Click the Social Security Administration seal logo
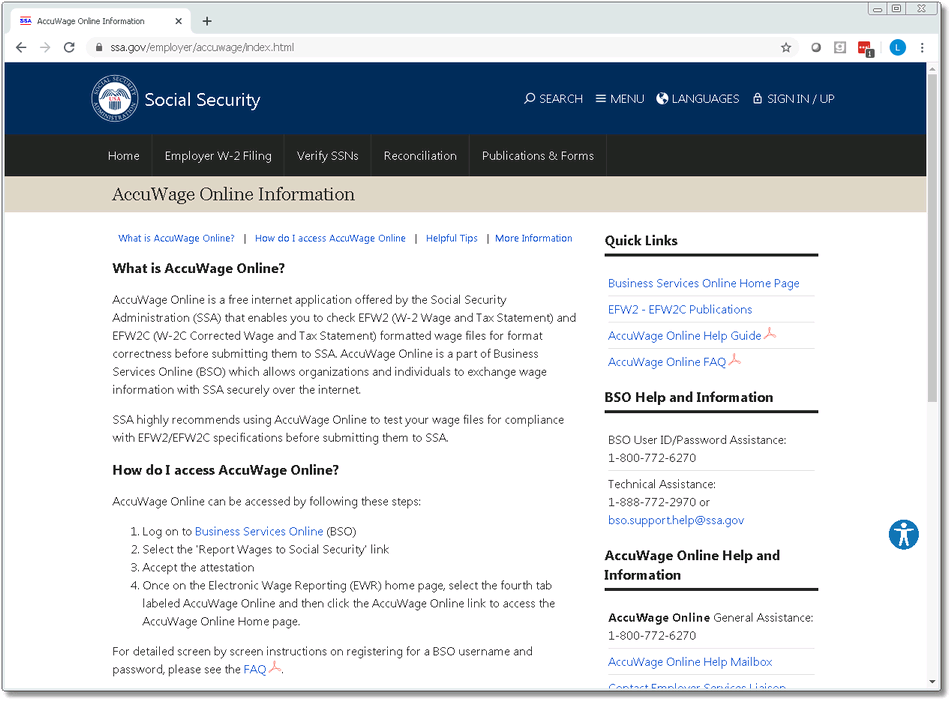 (115, 98)
